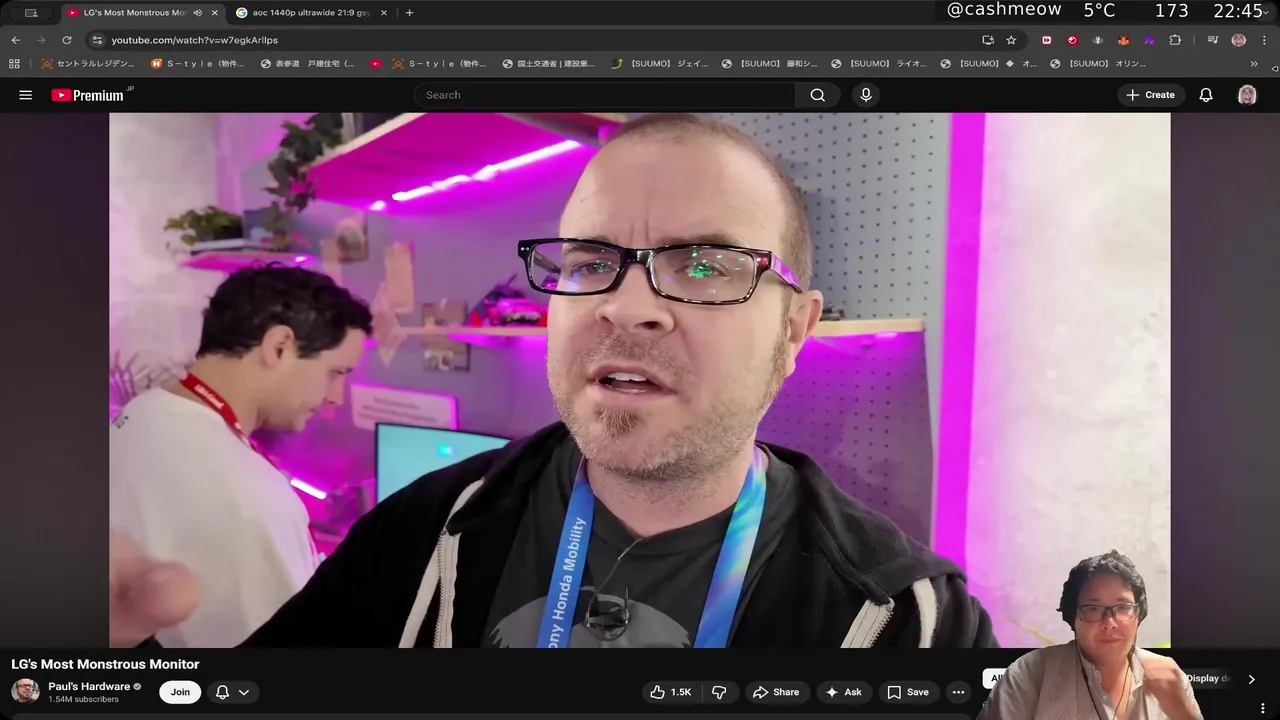1280x720 pixels.
Task: Click the video player to pause
Action: pyautogui.click(x=639, y=380)
